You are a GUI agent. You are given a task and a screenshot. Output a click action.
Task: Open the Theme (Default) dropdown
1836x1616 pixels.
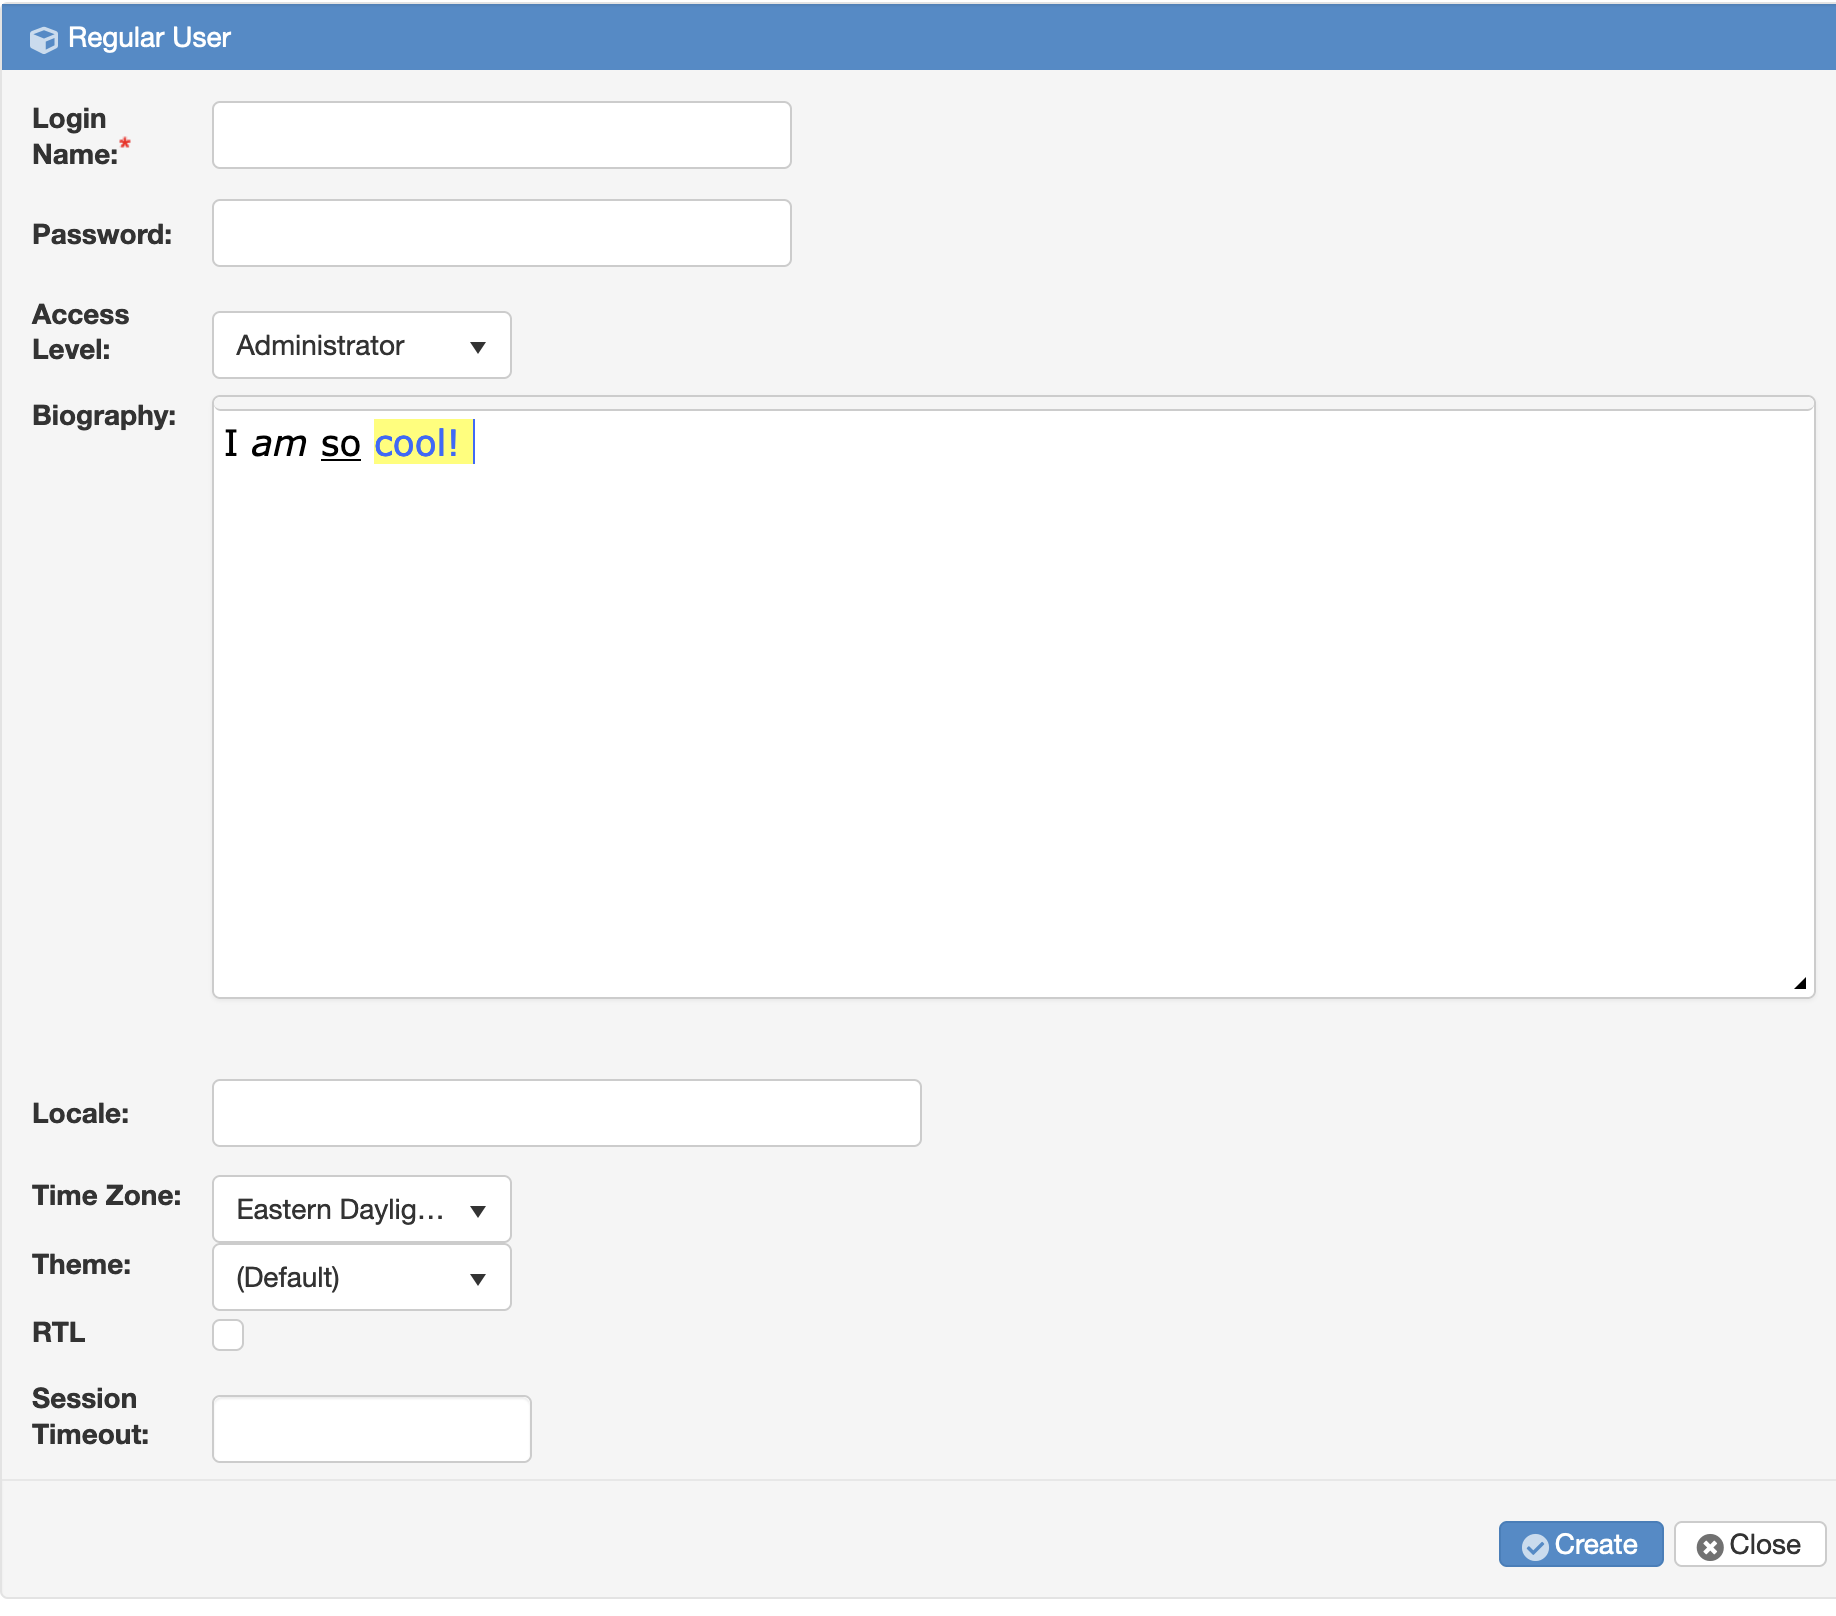coord(362,1277)
